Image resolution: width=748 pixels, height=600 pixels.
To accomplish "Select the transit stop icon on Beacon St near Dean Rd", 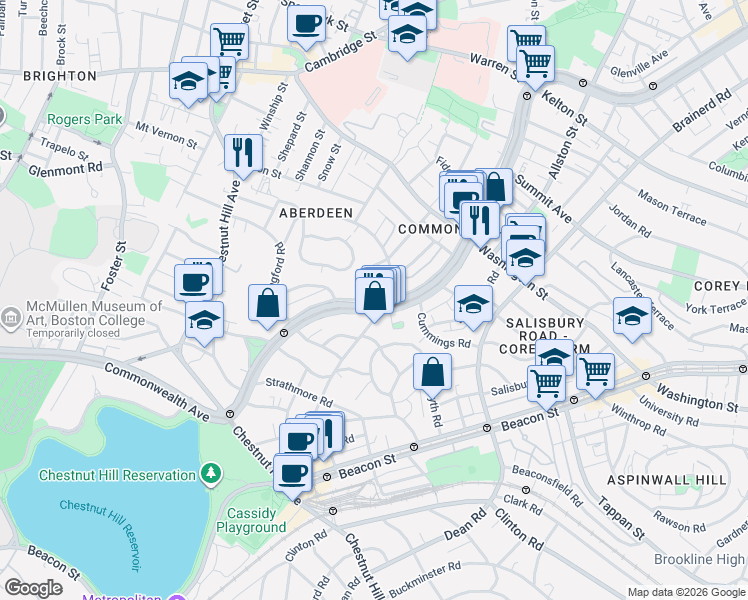I will 487,428.
